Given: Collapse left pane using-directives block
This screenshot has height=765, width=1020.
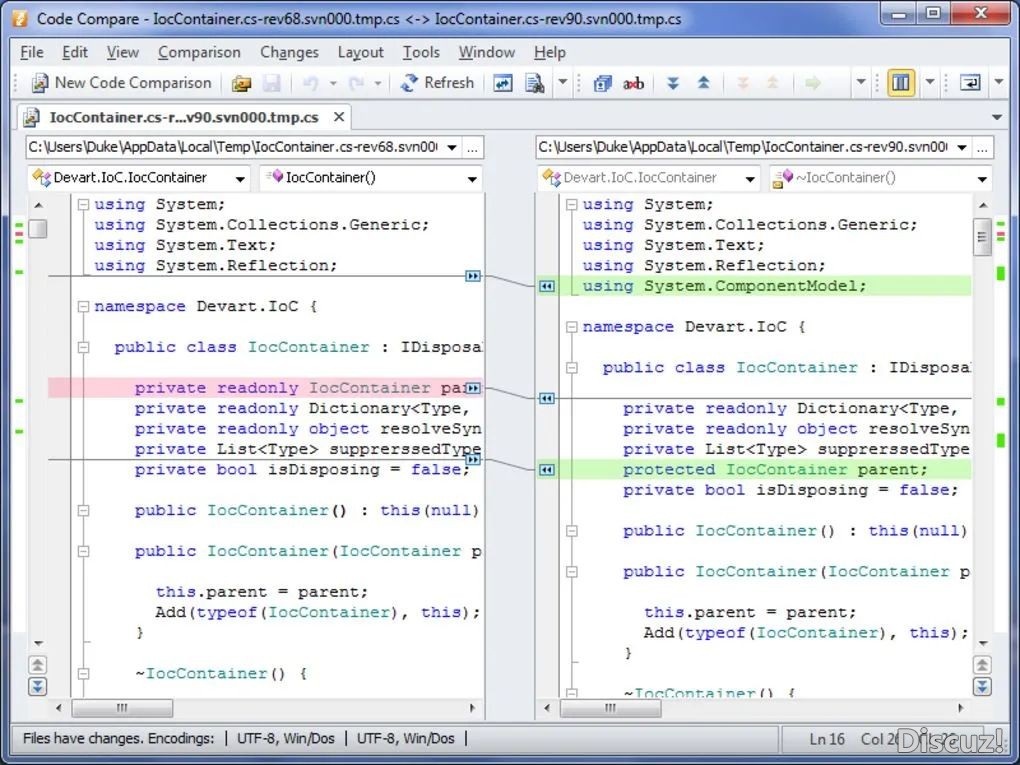Looking at the screenshot, I should pos(83,204).
